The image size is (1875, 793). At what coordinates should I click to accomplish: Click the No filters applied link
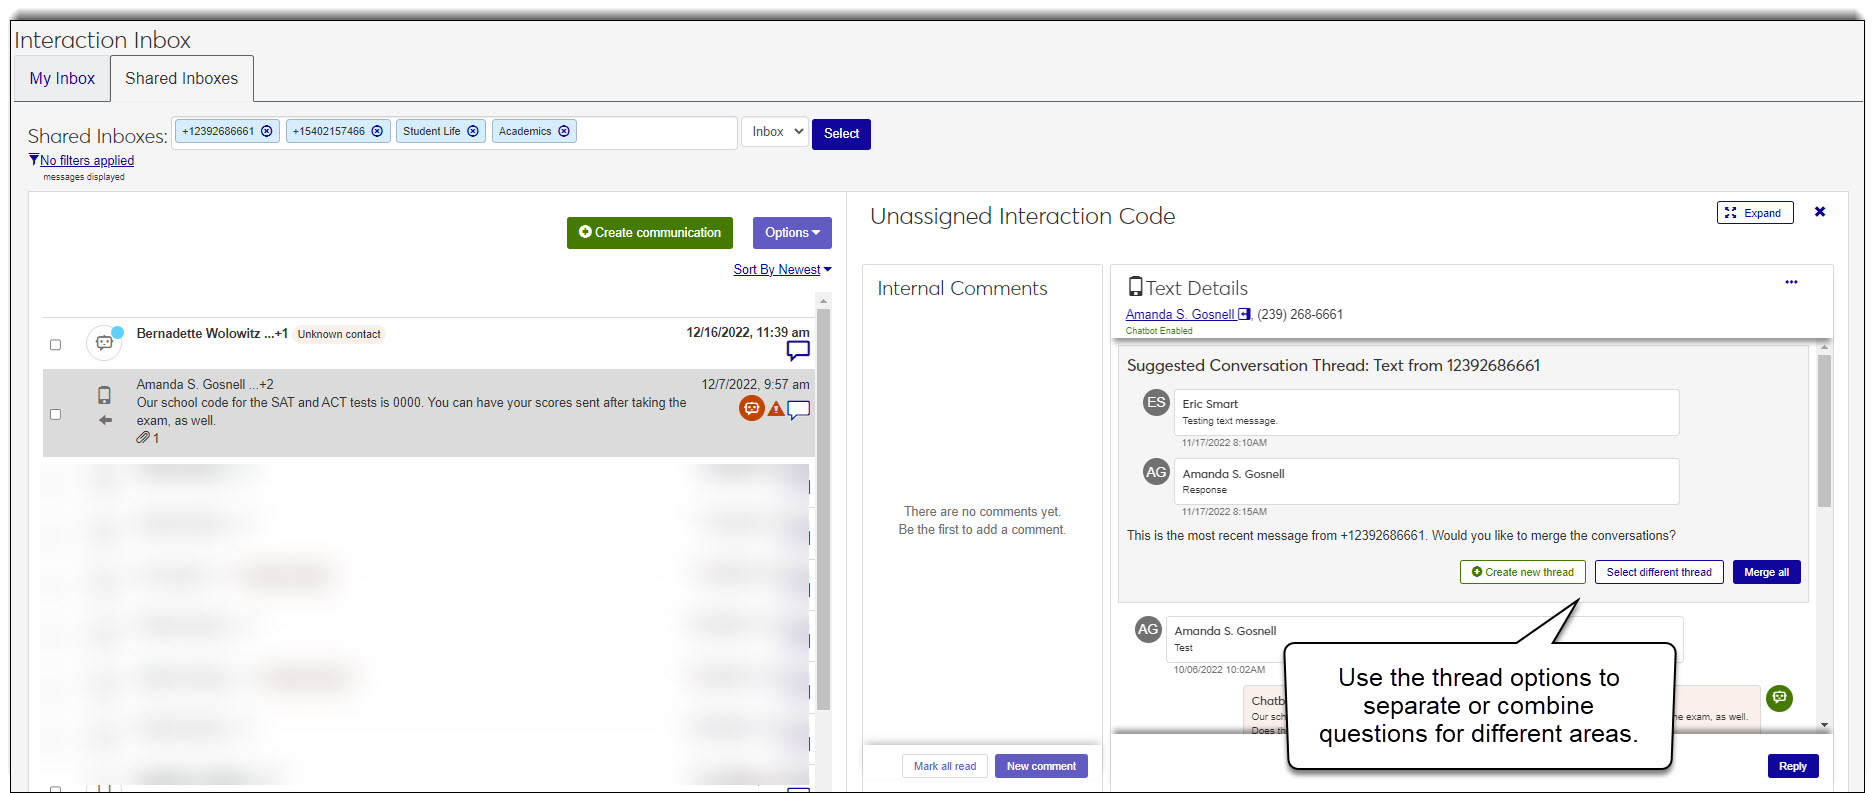pyautogui.click(x=87, y=161)
